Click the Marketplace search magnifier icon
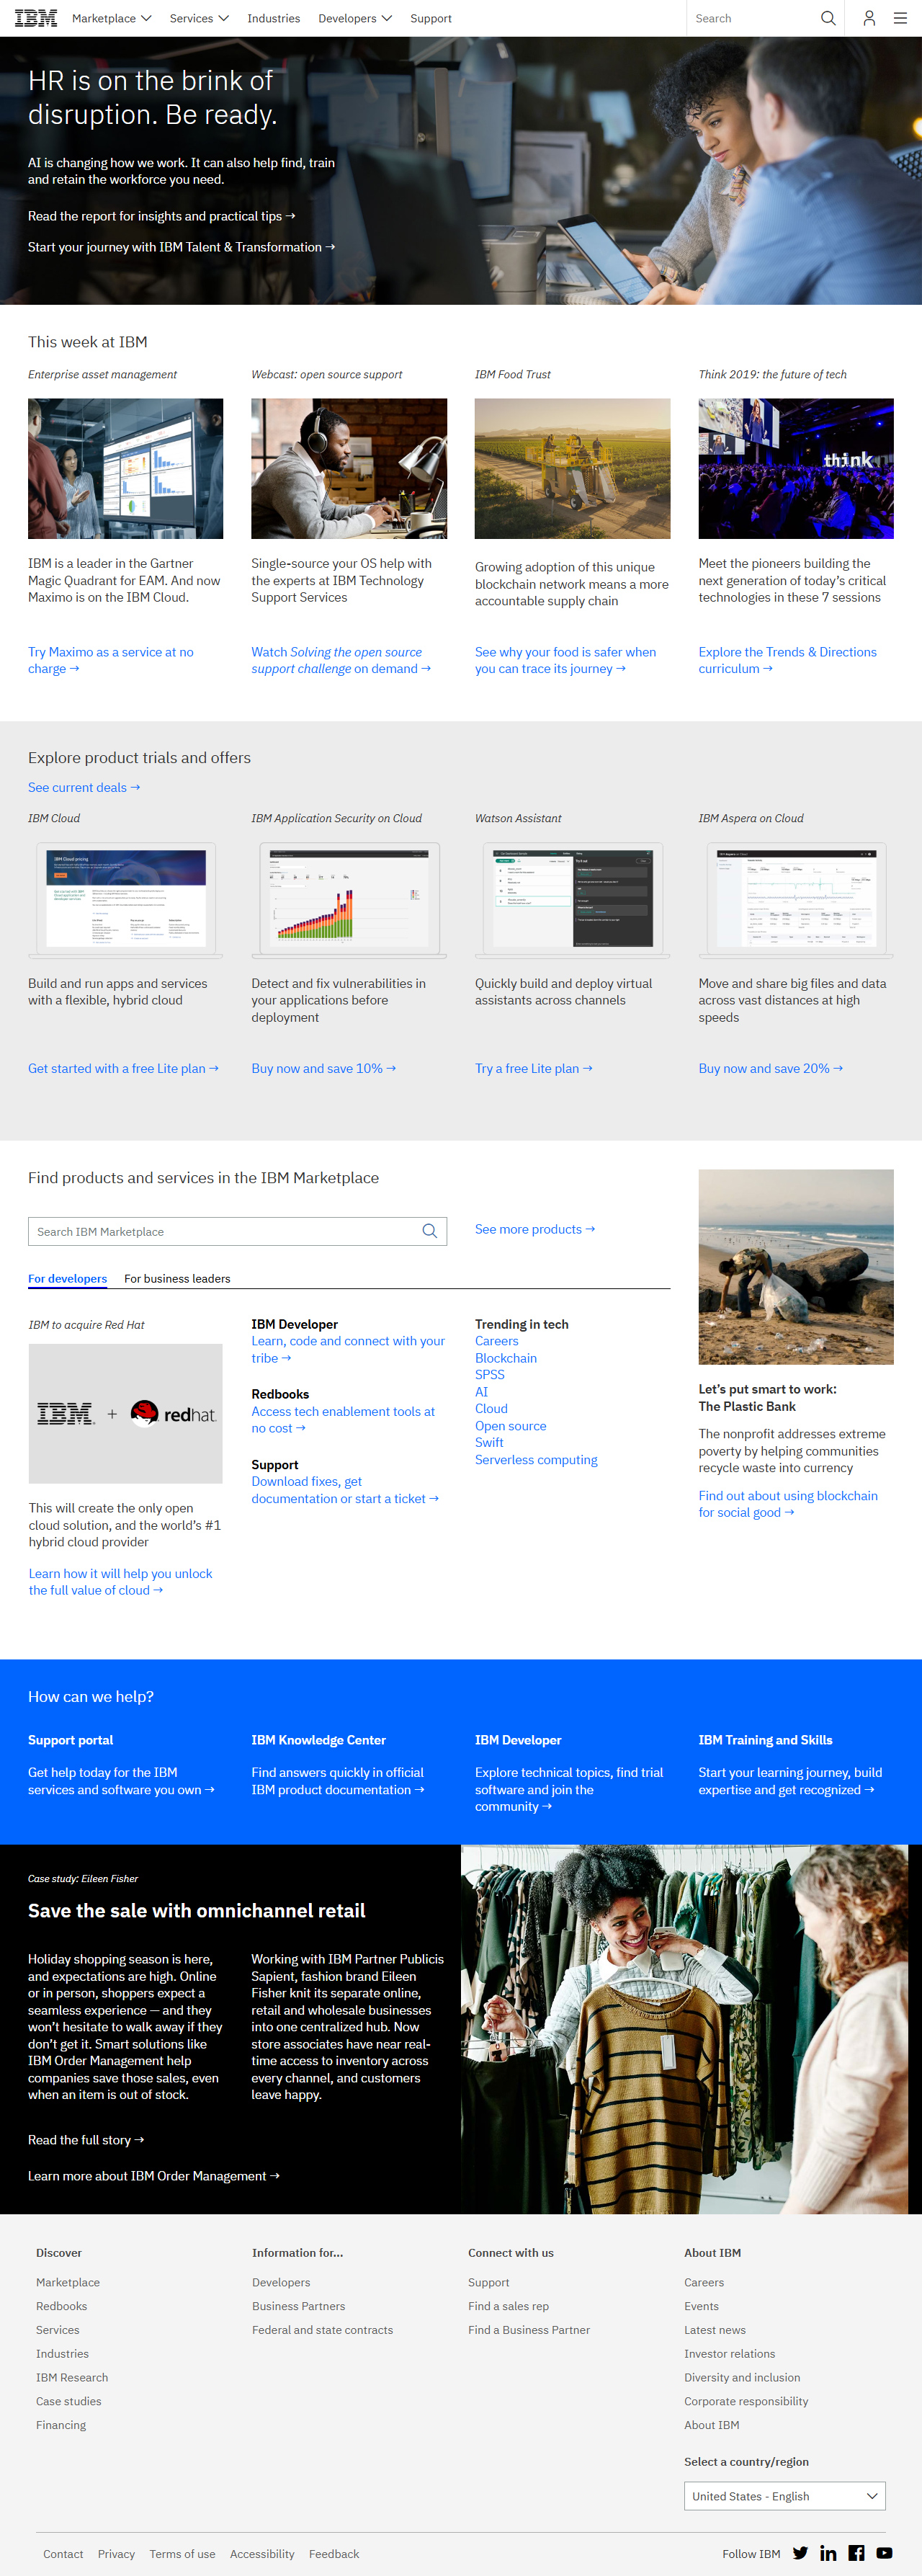This screenshot has width=922, height=2576. pyautogui.click(x=430, y=1231)
